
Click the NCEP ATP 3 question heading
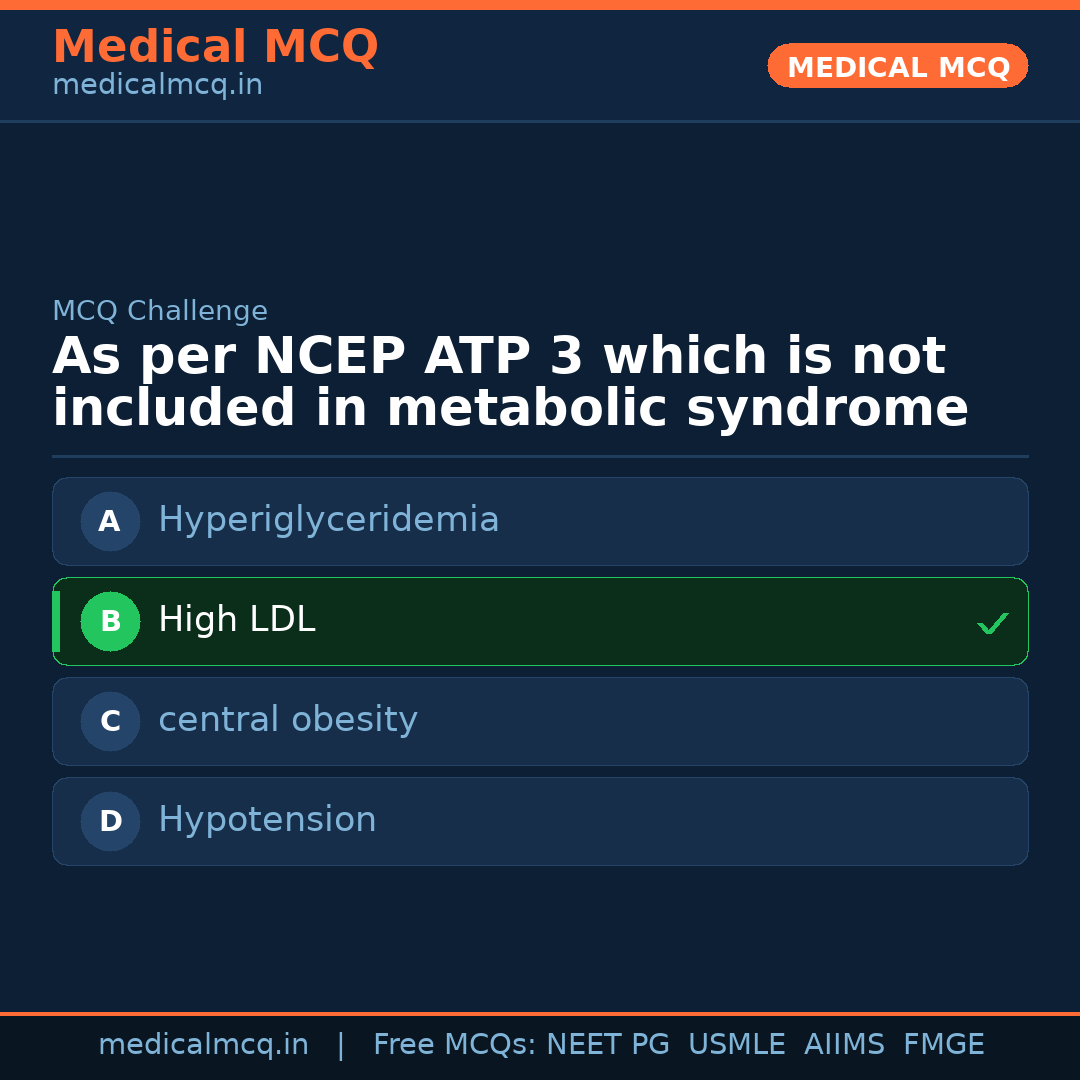tap(510, 383)
